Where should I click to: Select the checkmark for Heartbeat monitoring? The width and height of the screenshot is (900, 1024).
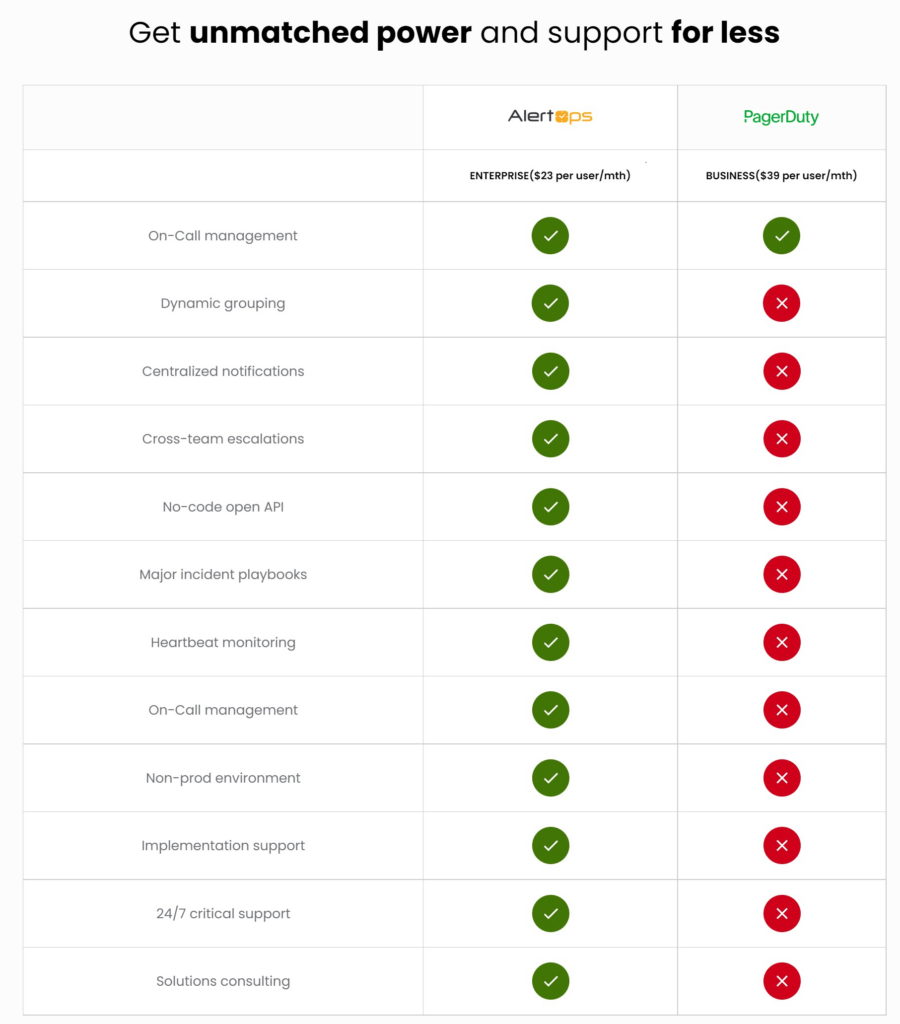point(550,642)
